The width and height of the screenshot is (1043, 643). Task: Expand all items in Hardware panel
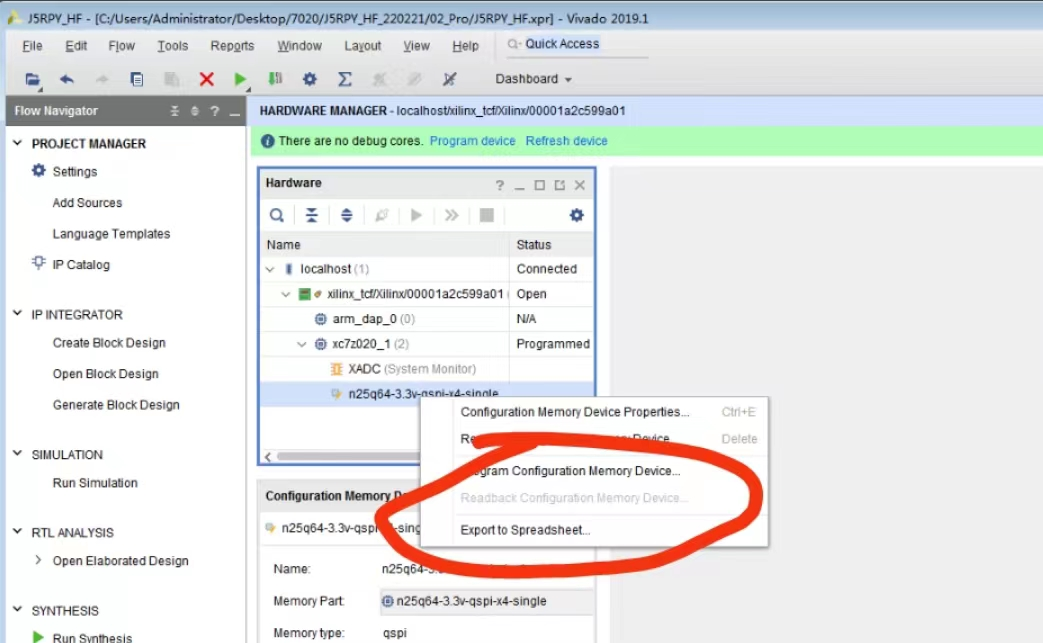[x=347, y=215]
